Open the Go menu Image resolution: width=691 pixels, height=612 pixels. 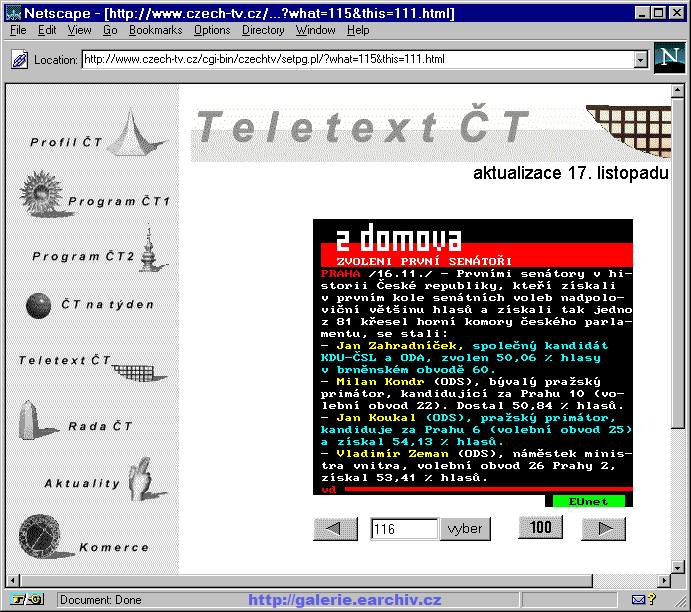(110, 30)
